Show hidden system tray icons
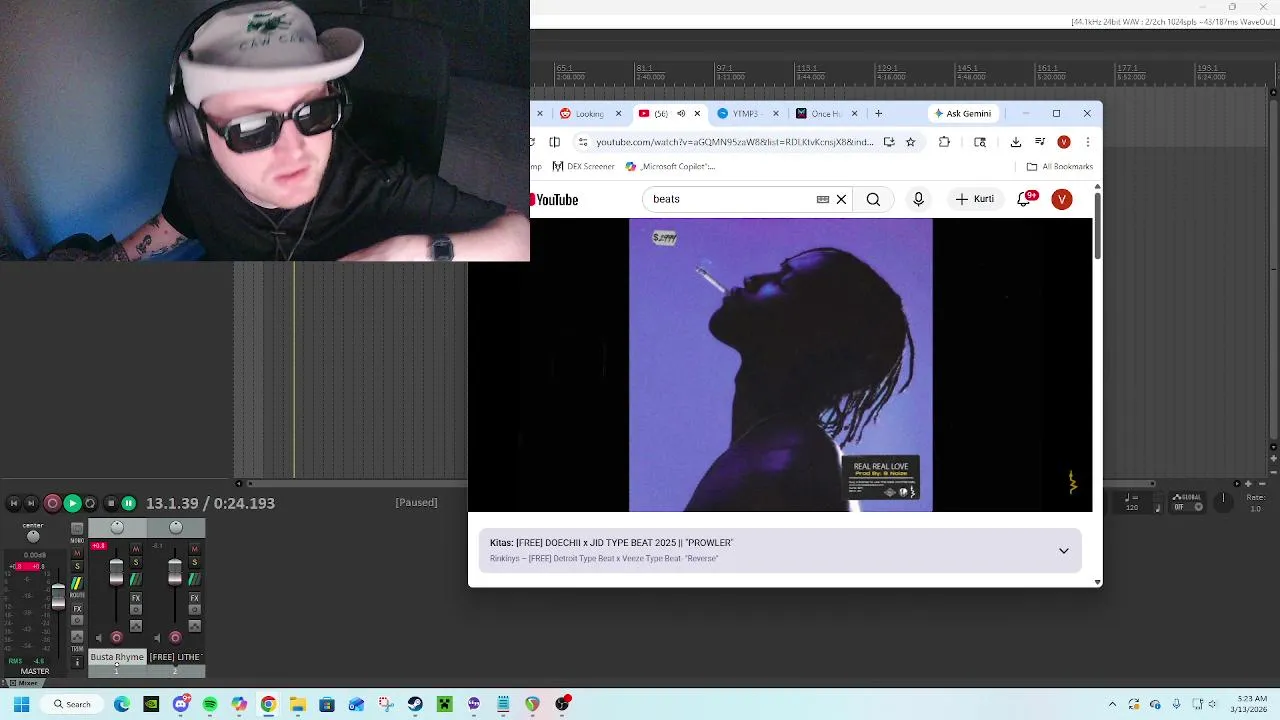Image resolution: width=1280 pixels, height=720 pixels. point(1112,704)
